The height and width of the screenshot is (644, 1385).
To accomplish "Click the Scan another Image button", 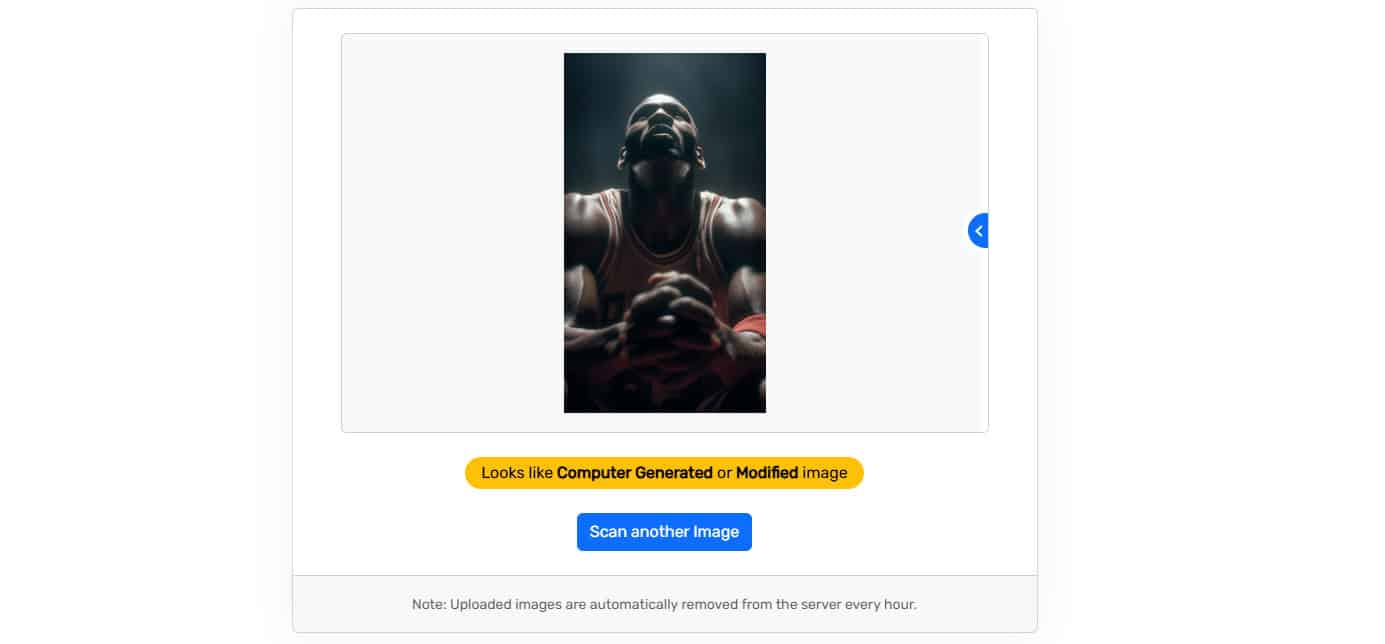I will [664, 532].
